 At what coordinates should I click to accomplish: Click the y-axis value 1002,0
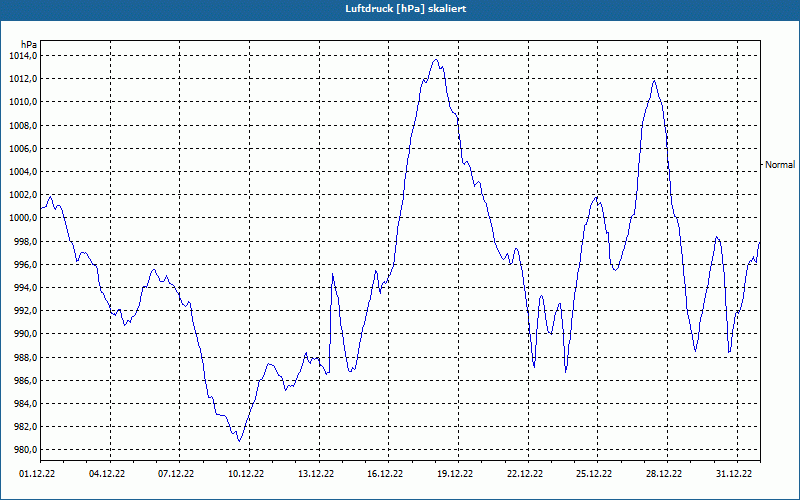(23, 195)
